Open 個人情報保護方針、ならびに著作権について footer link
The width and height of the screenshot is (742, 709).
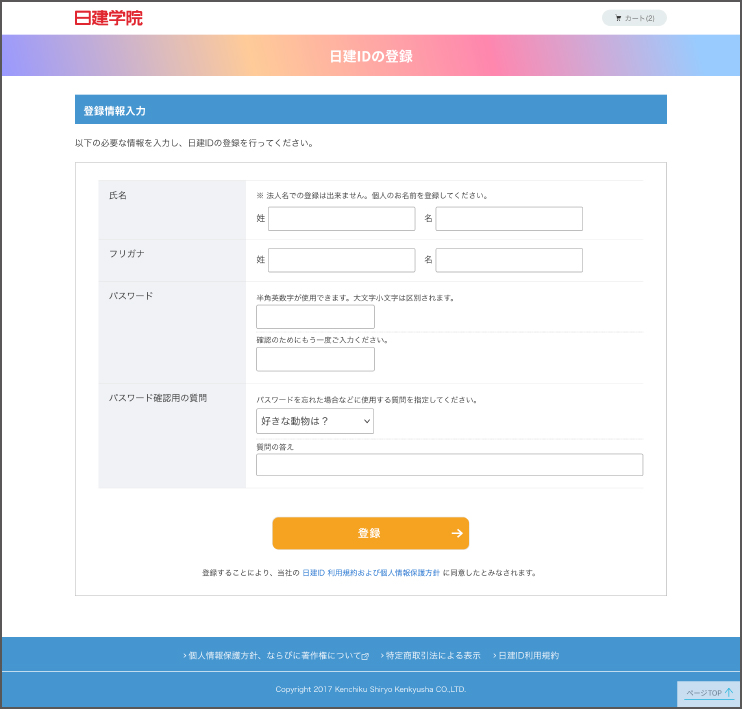click(276, 656)
